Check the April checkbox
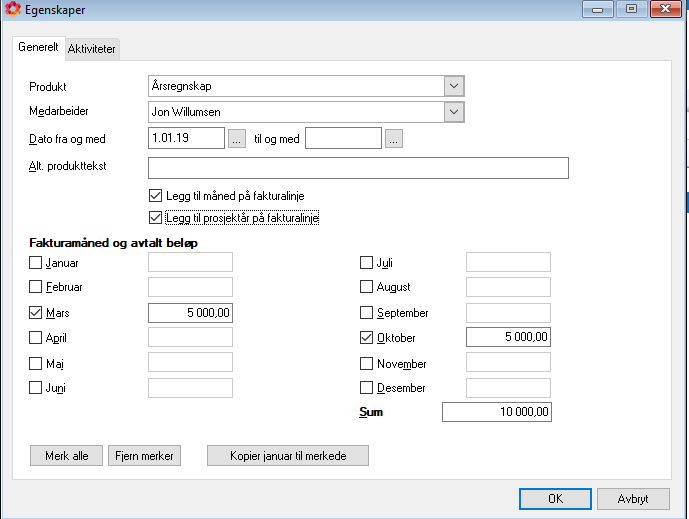The width and height of the screenshot is (689, 519). point(35,338)
